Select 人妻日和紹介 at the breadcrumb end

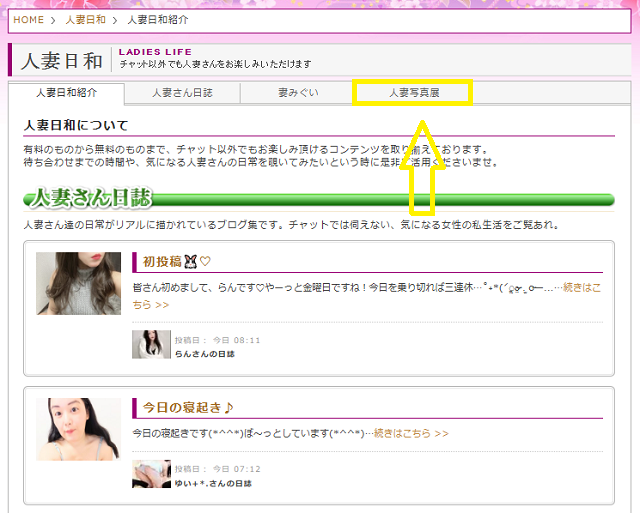pyautogui.click(x=157, y=20)
